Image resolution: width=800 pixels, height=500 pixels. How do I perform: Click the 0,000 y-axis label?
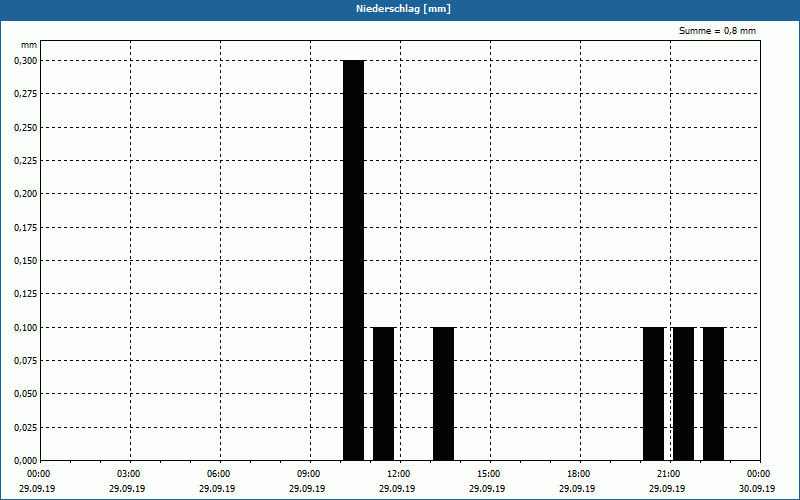[26, 461]
